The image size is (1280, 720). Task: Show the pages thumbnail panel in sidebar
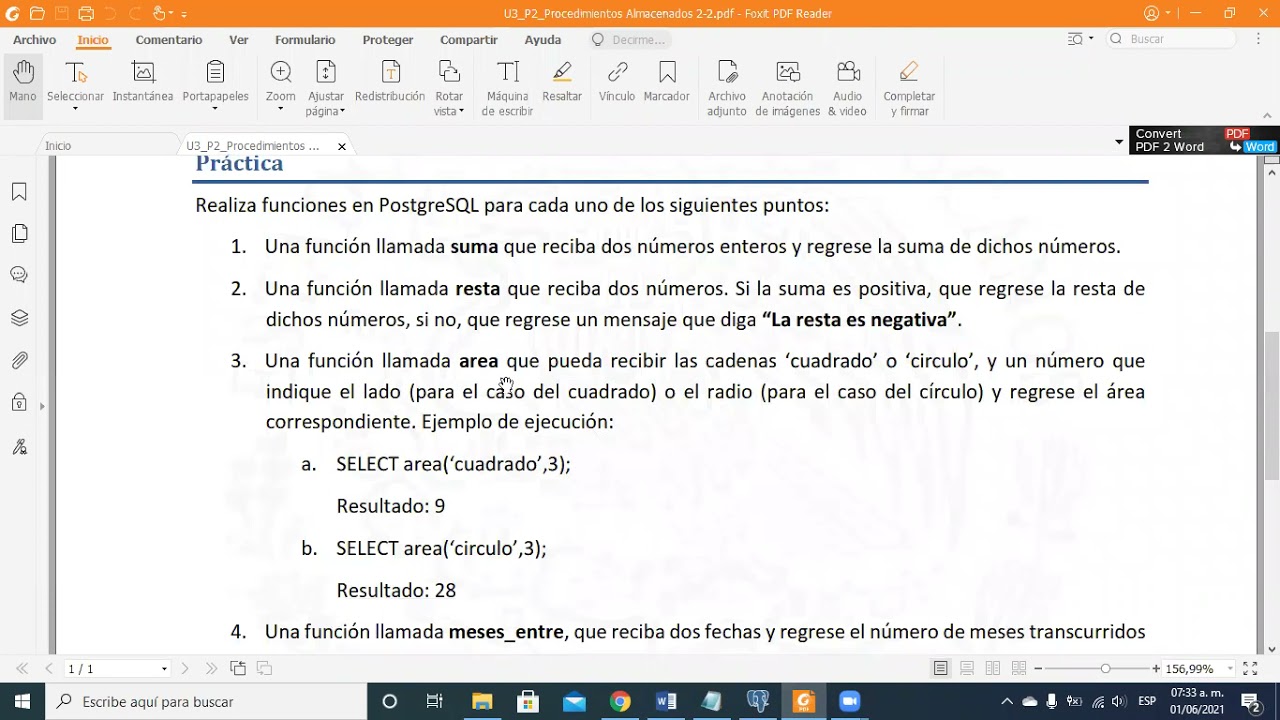click(x=19, y=234)
